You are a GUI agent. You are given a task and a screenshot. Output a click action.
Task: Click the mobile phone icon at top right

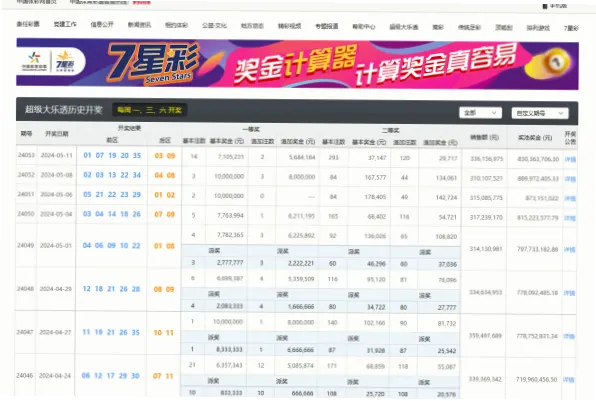[x=545, y=6]
